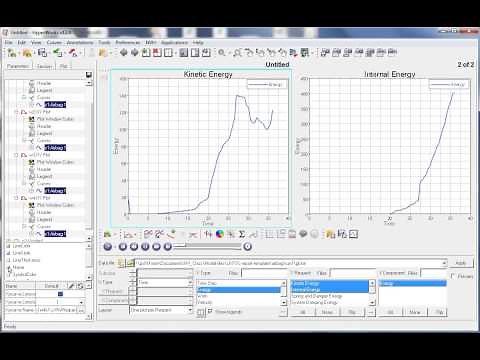Viewport: 480px width, 360px height.
Task: Open the Sigma statistics tool
Action: click(242, 234)
